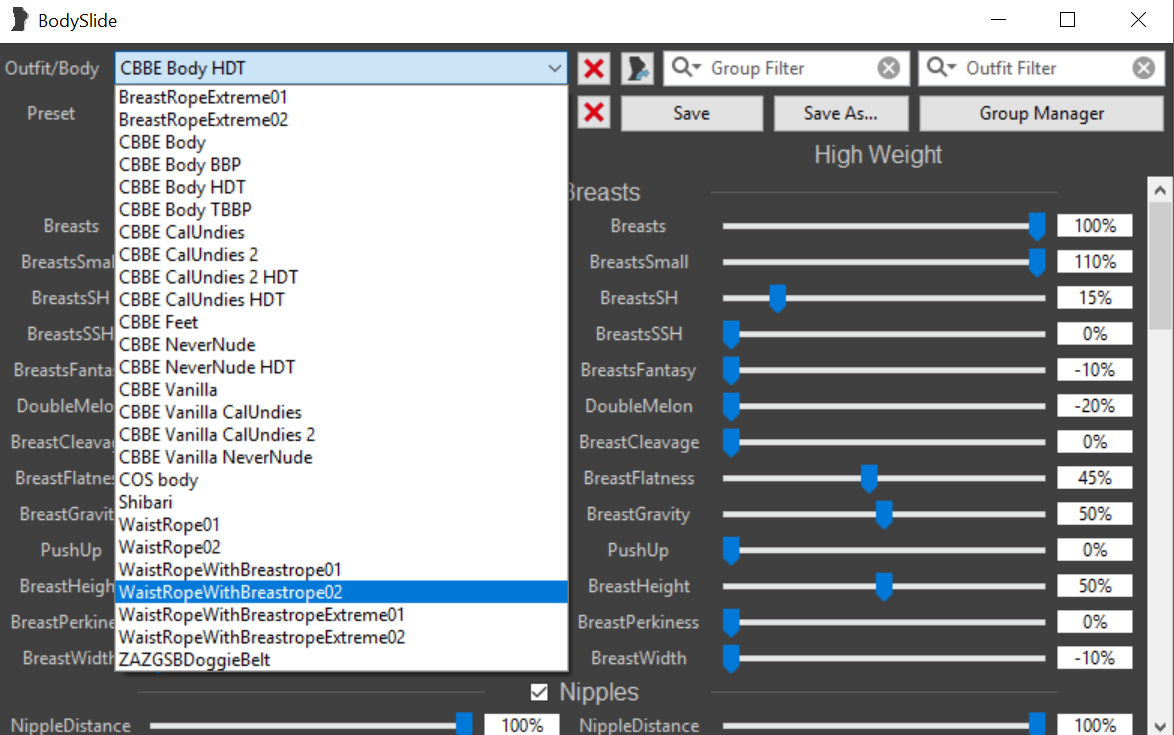The height and width of the screenshot is (735, 1174).
Task: Click low weight NippleDistance slider handle
Action: (x=464, y=724)
